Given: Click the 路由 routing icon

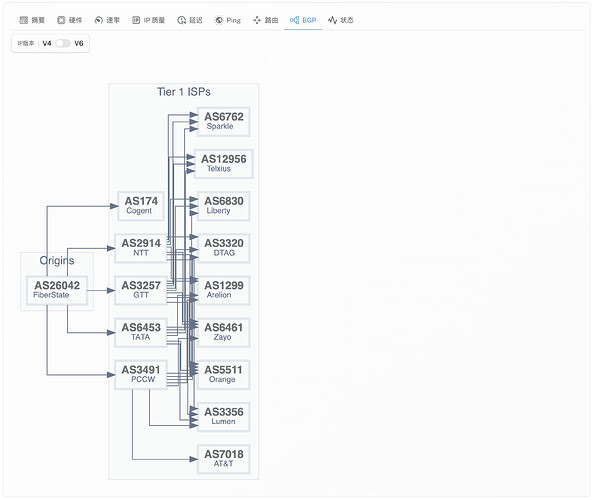Looking at the screenshot, I should 257,20.
